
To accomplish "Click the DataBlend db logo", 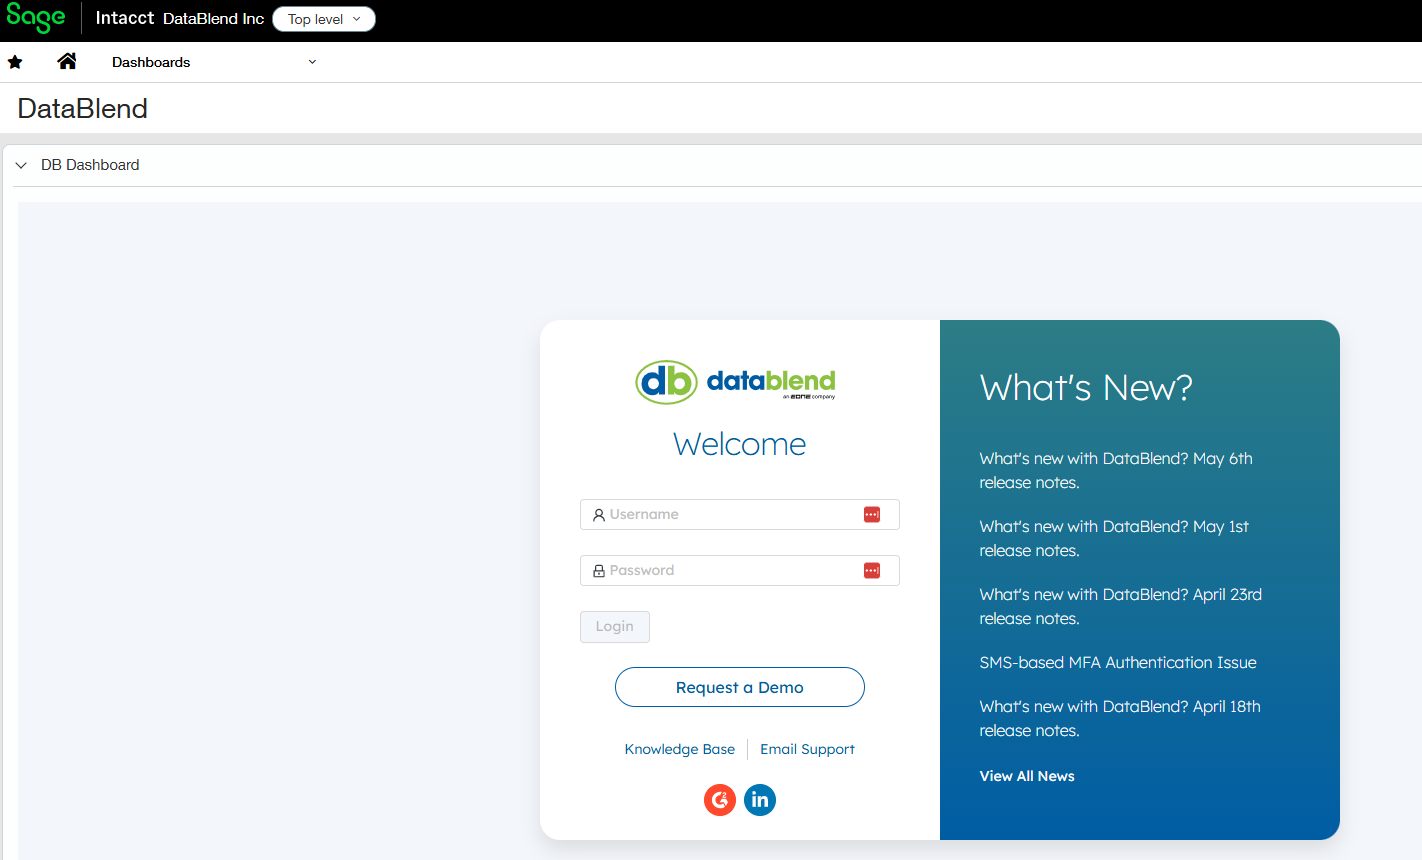I will pos(735,382).
